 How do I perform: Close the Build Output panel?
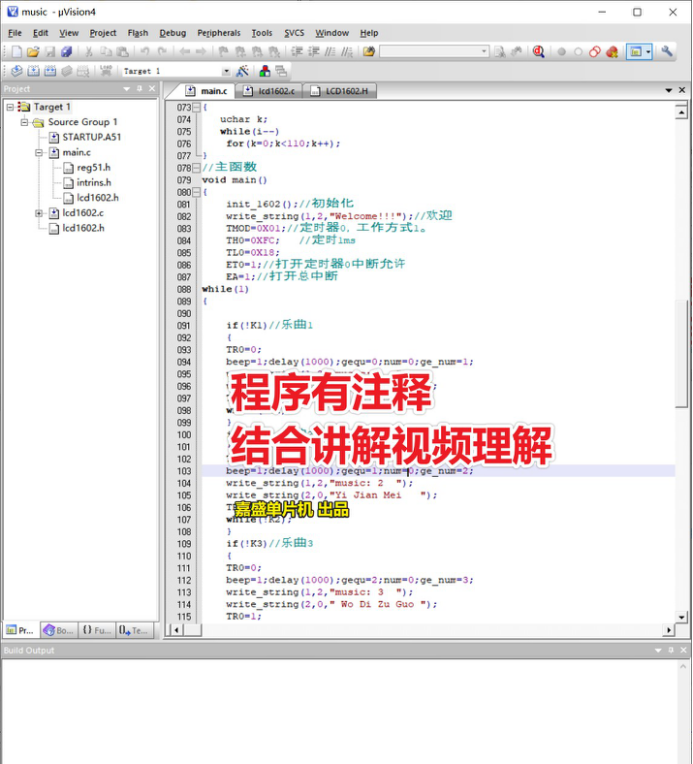coord(683,650)
